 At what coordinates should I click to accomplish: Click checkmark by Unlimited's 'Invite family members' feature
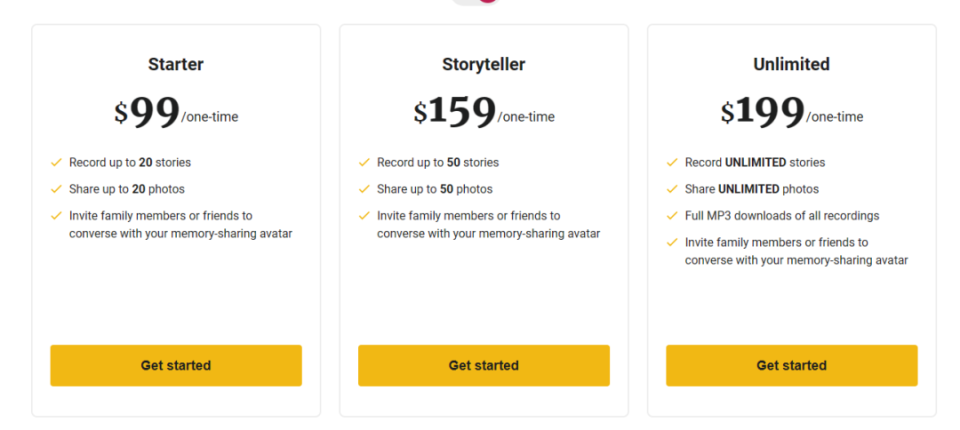coord(672,242)
